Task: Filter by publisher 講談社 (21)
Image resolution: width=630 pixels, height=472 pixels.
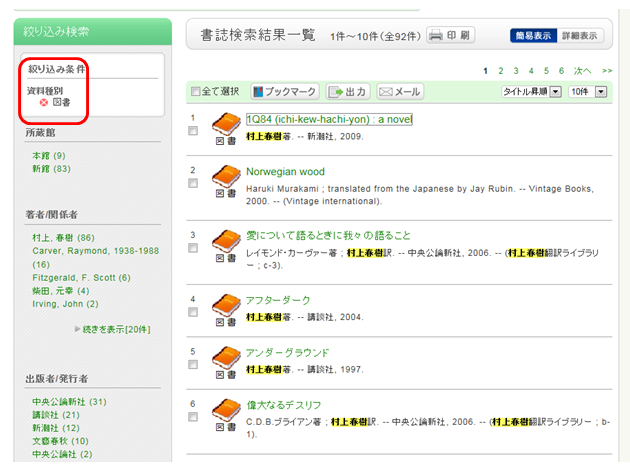Action: pyautogui.click(x=56, y=415)
